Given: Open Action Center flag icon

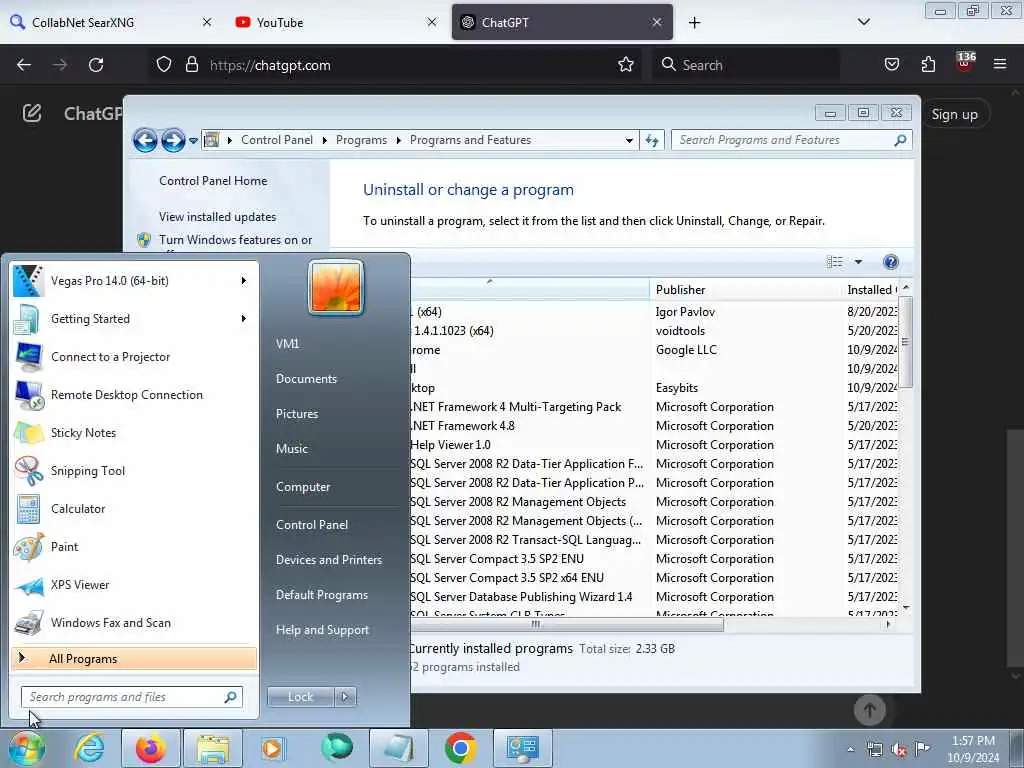Looking at the screenshot, I should coord(922,748).
